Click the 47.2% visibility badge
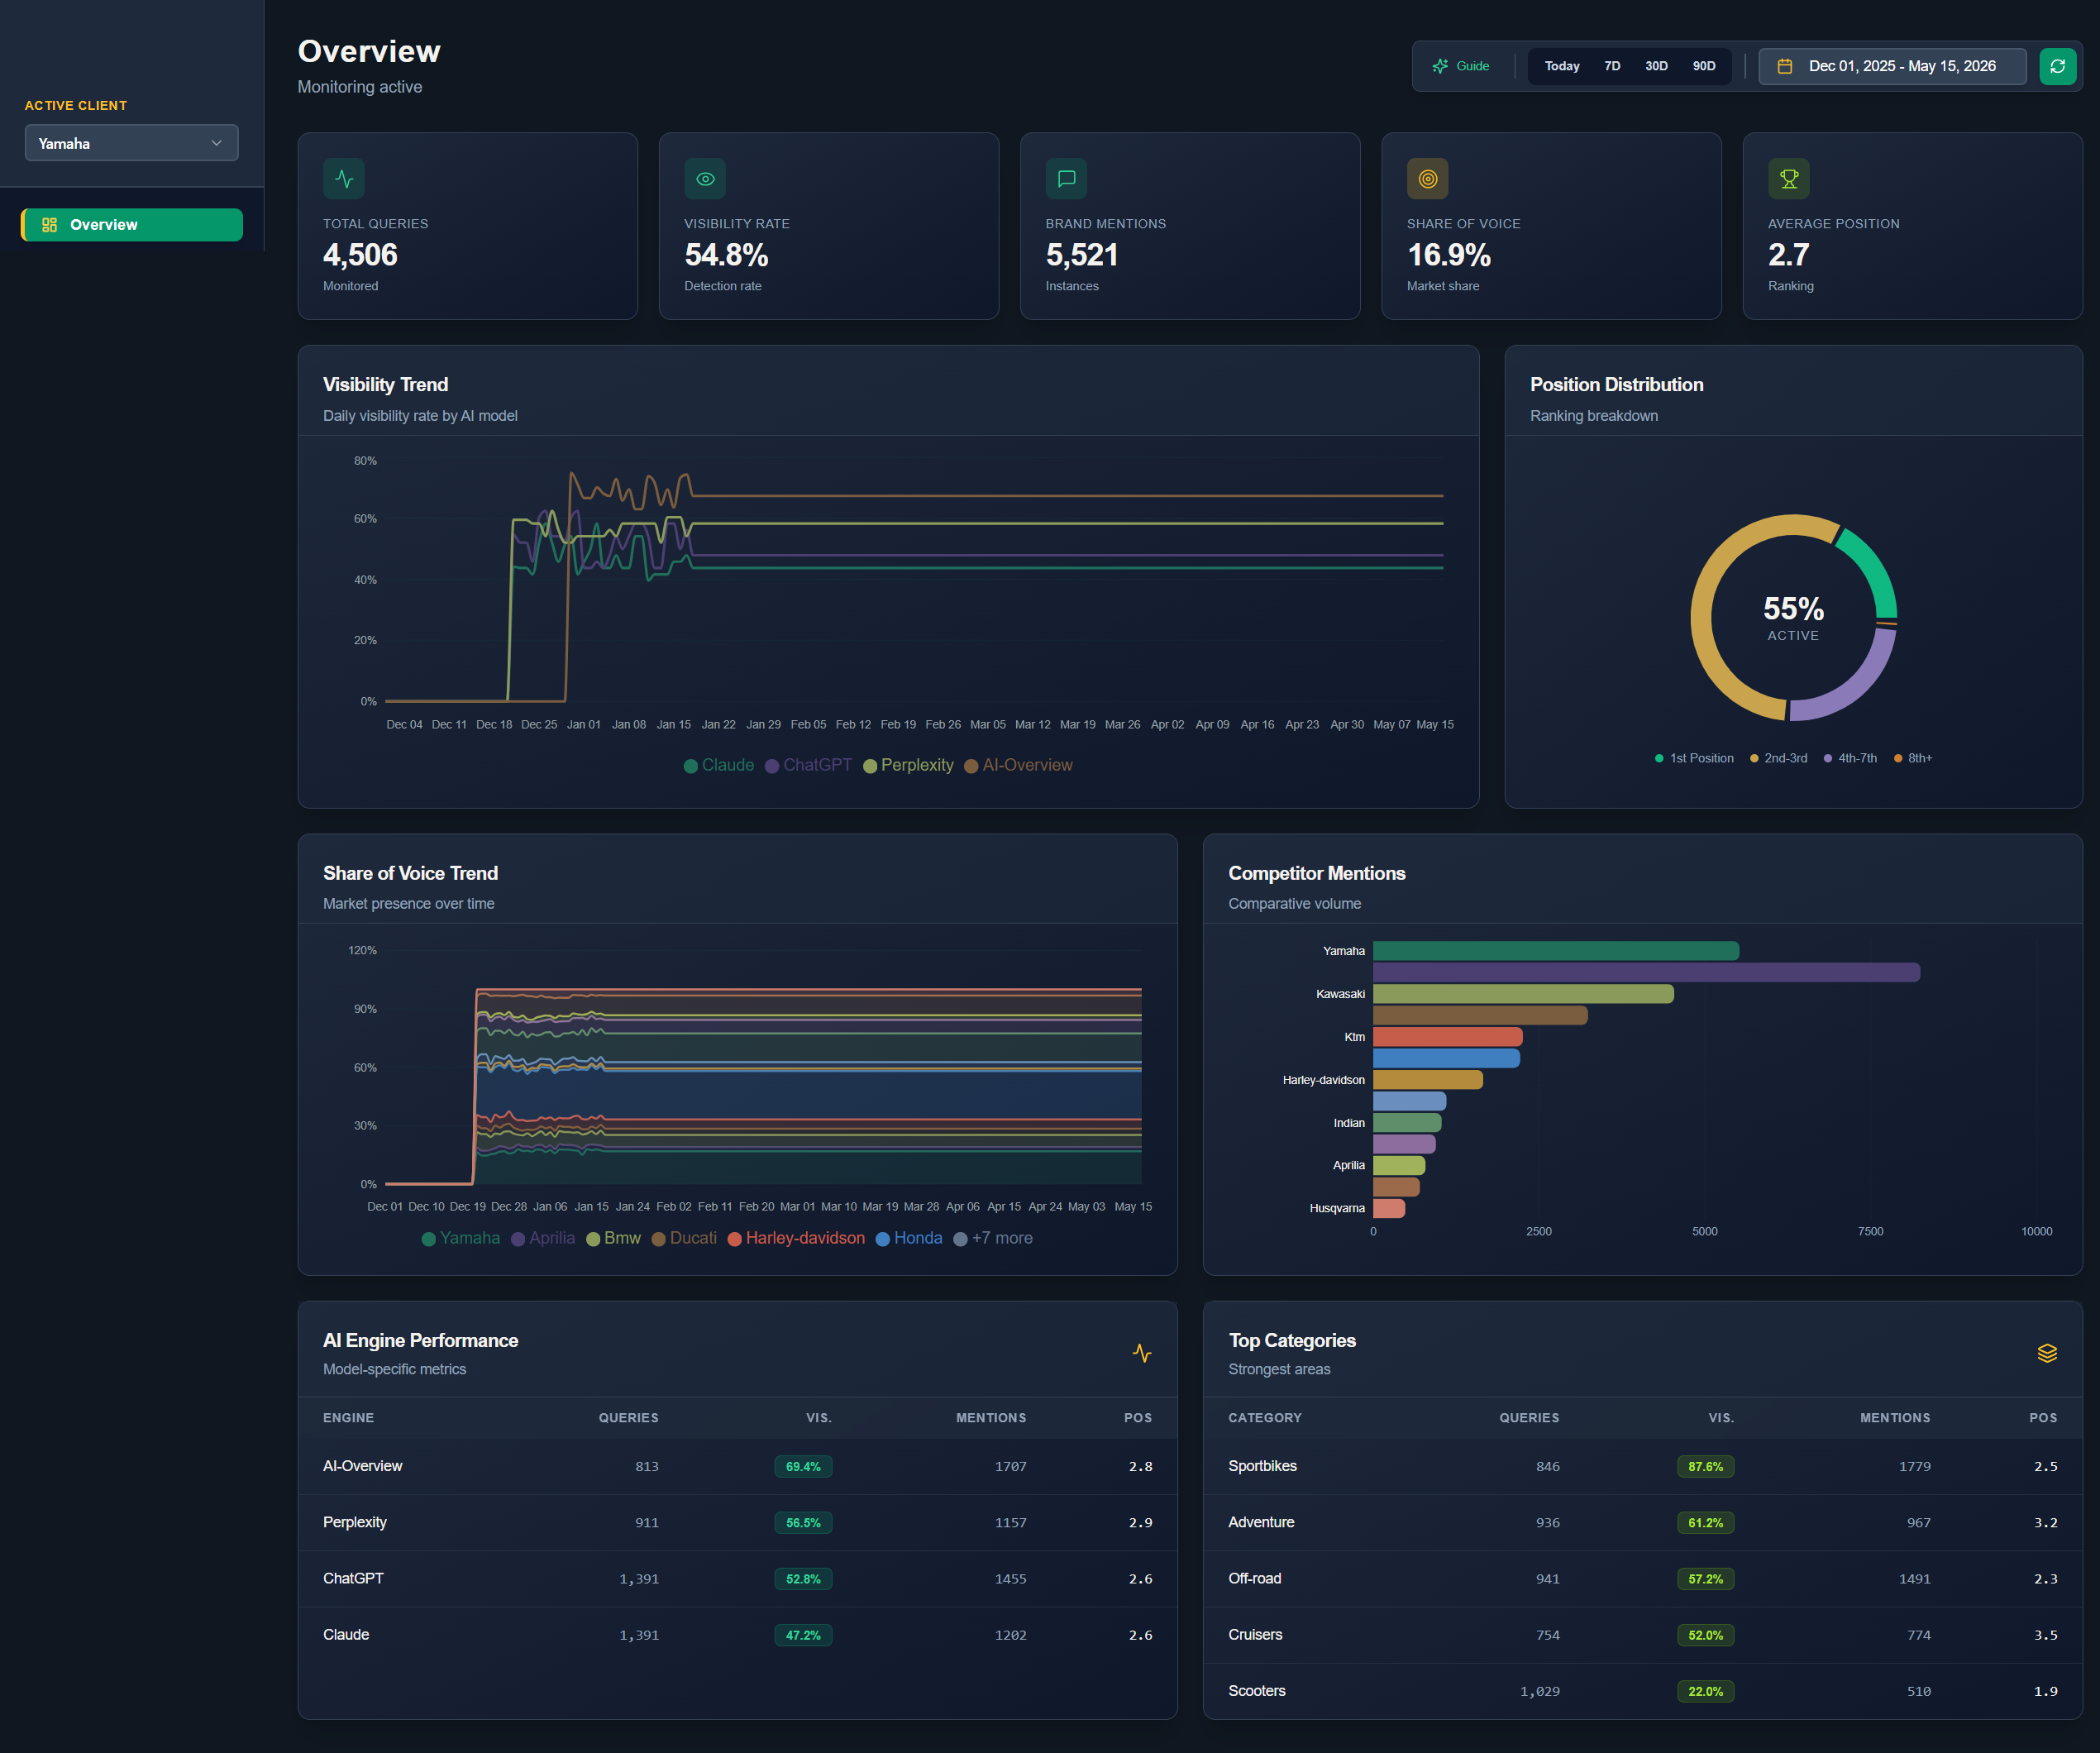Viewport: 2100px width, 1753px height. tap(803, 1635)
